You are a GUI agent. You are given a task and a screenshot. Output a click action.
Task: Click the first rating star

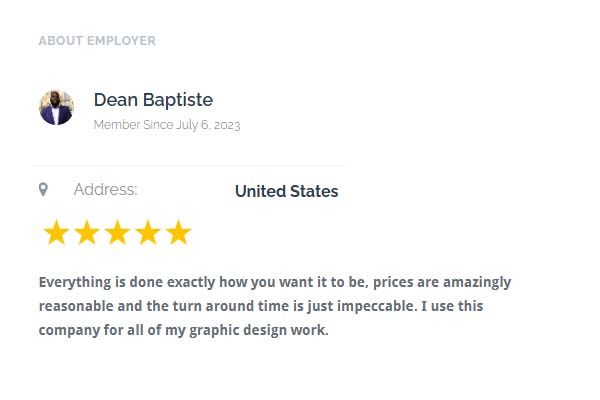click(x=56, y=232)
